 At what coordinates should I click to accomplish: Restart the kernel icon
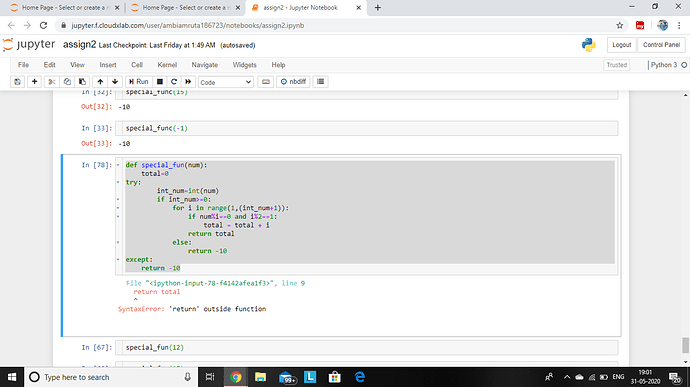(x=174, y=82)
